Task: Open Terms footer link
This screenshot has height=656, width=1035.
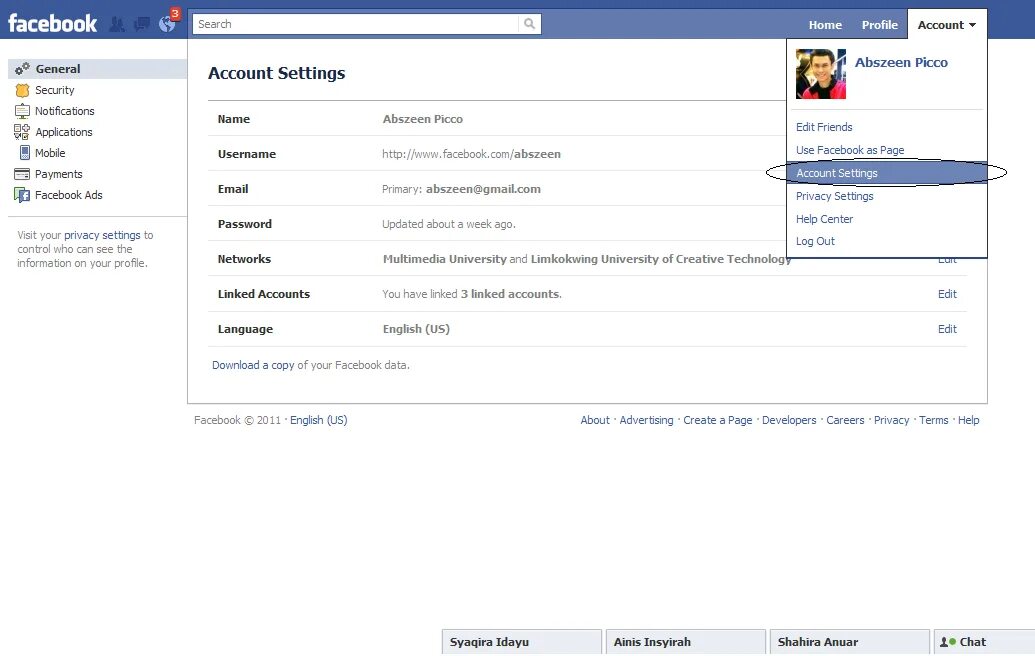Action: (x=933, y=420)
